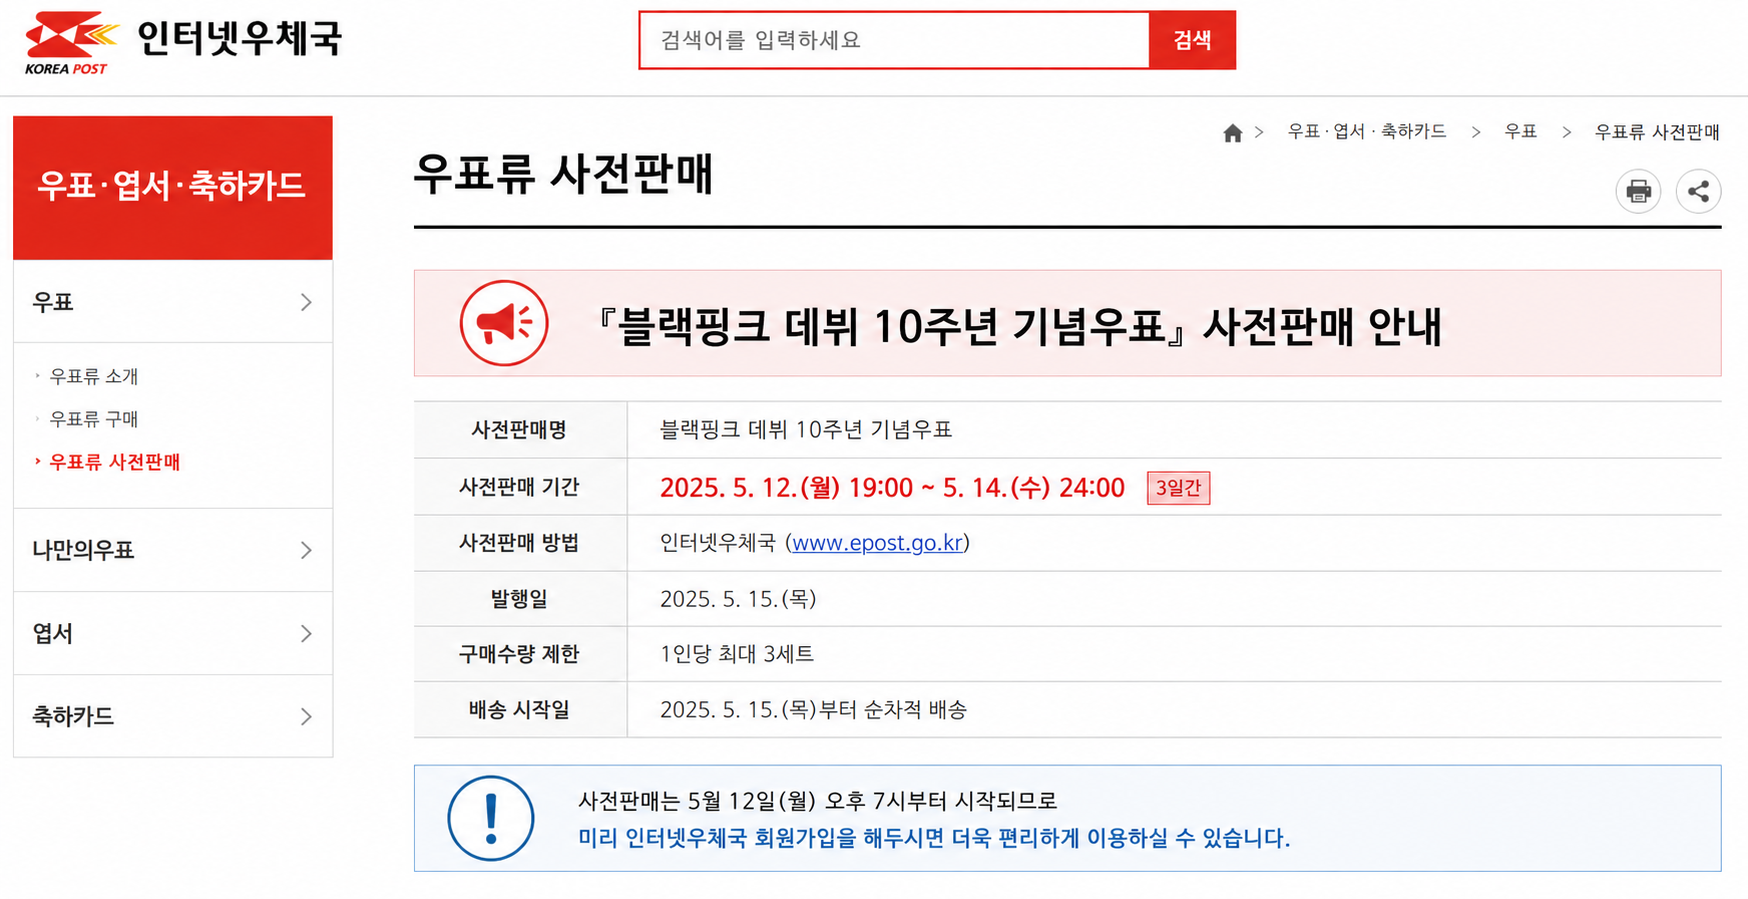
Task: Print the page with printer icon
Action: point(1638,191)
